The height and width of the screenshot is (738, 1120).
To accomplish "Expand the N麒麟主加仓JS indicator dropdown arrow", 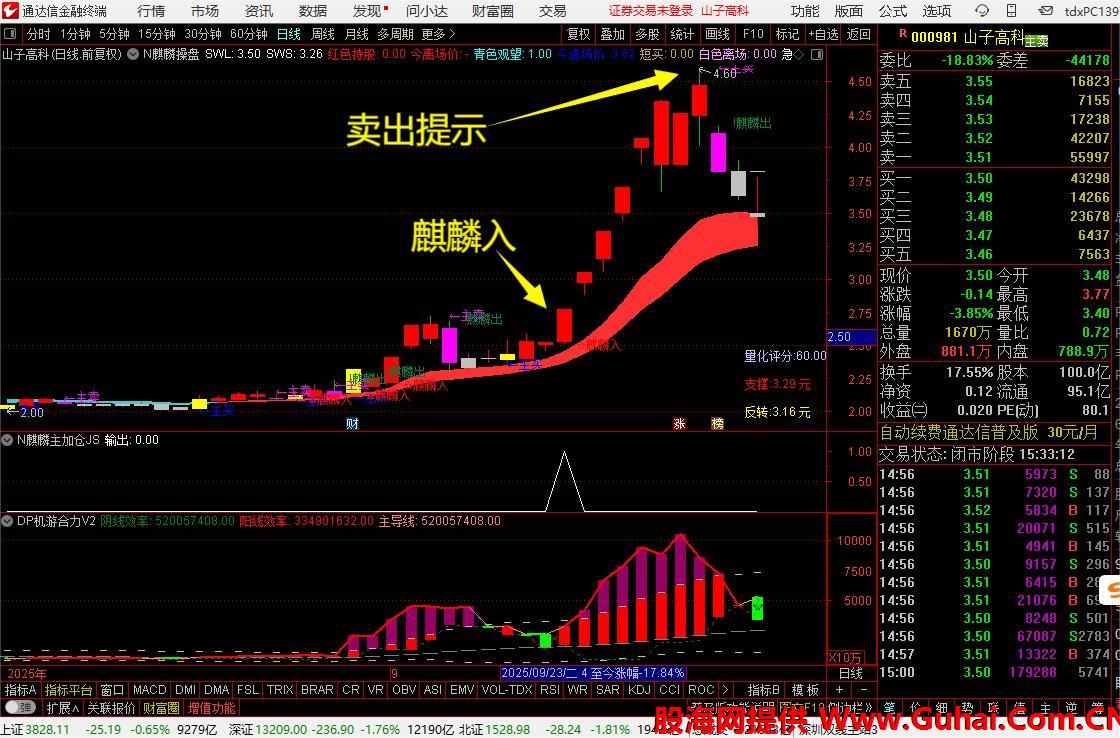I will click(7, 440).
